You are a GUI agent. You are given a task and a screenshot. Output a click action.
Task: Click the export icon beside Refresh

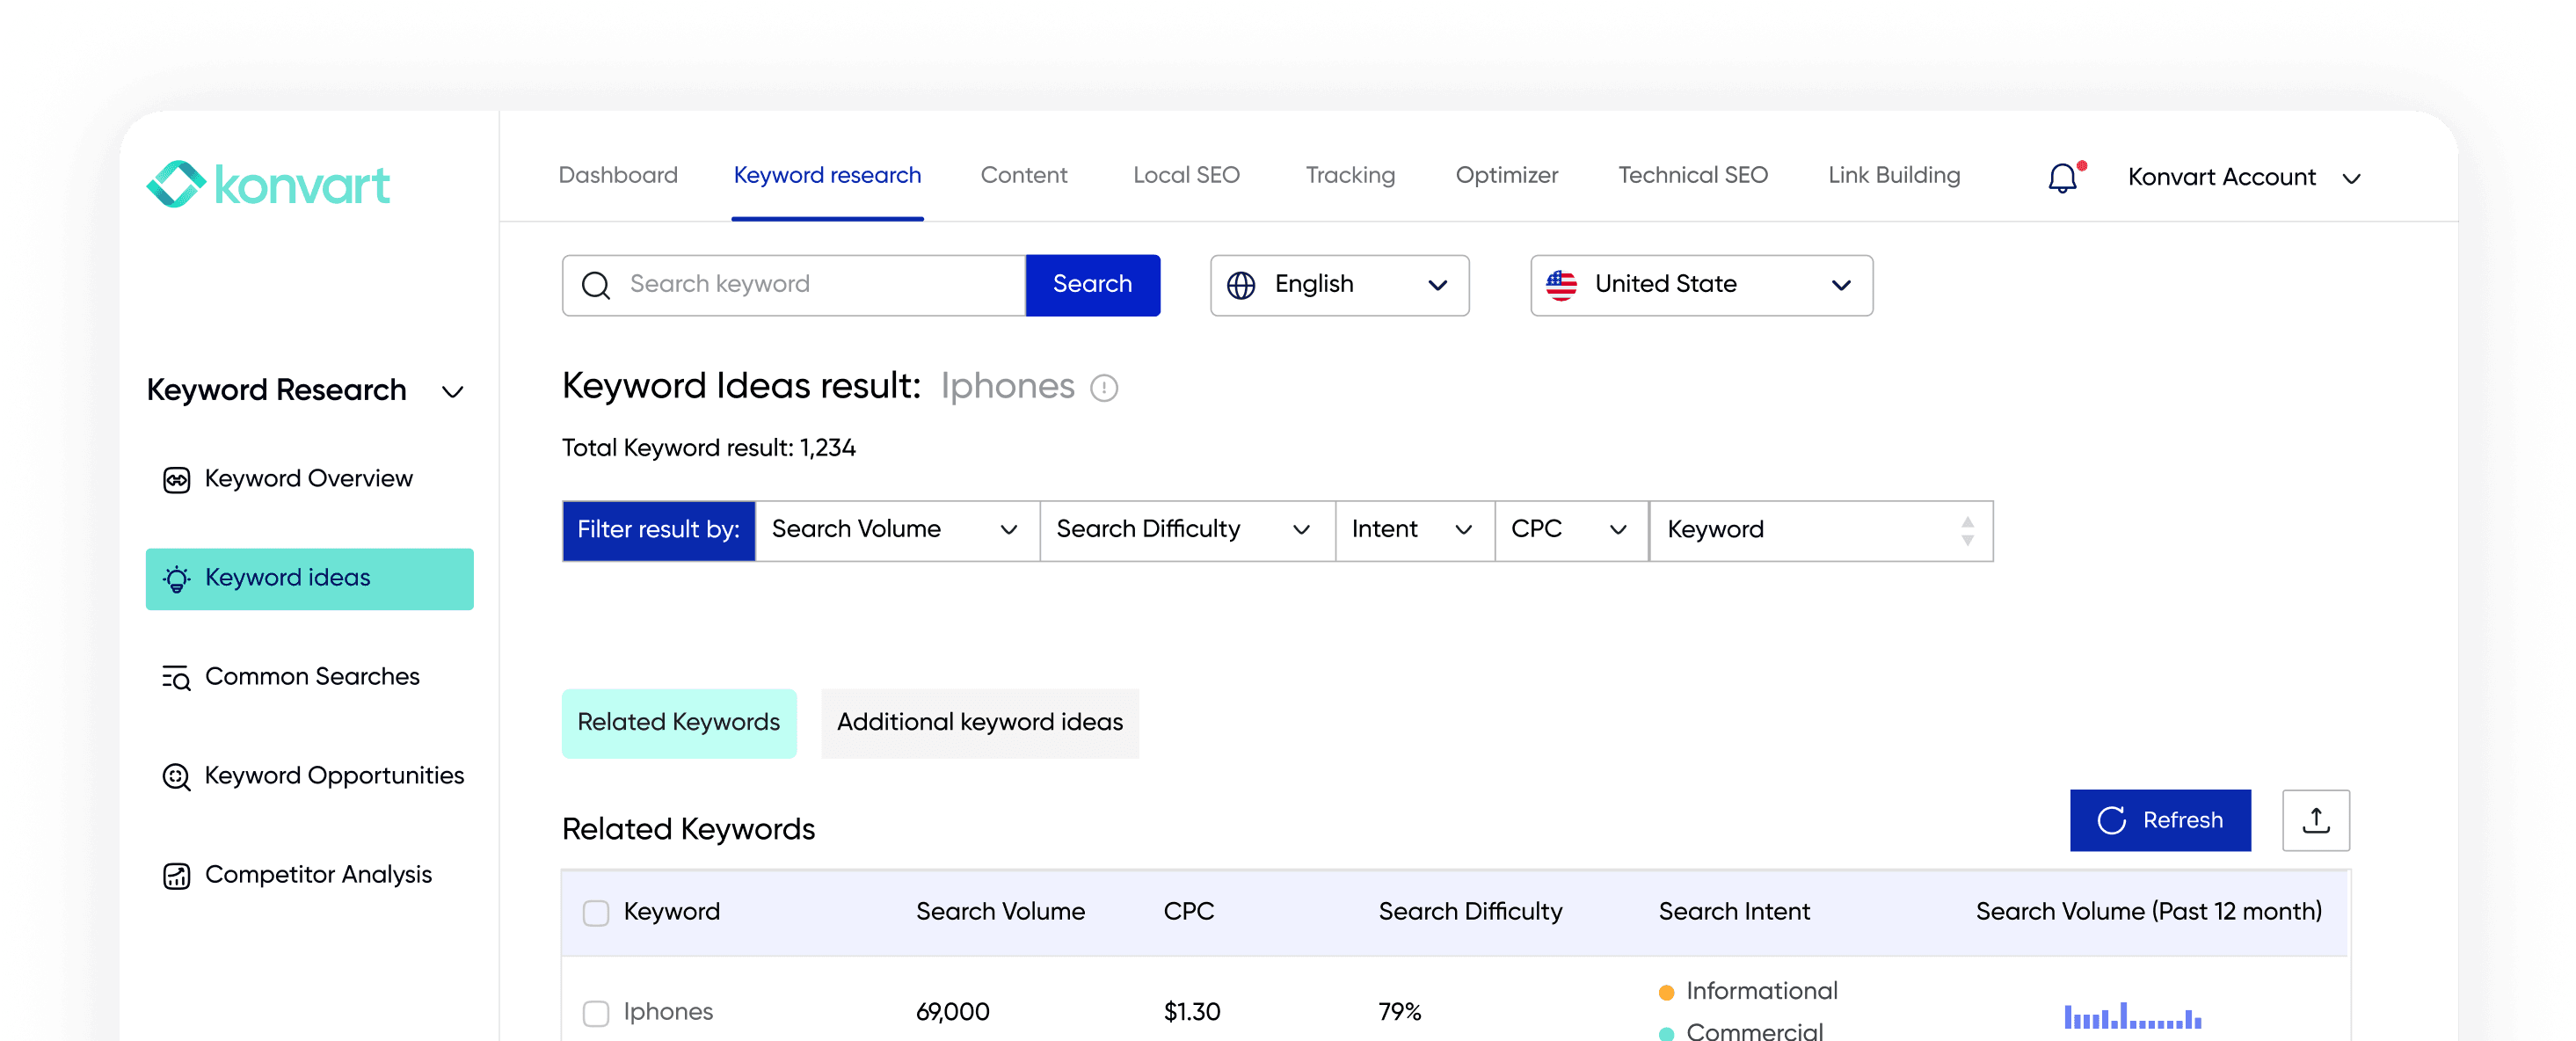2316,820
